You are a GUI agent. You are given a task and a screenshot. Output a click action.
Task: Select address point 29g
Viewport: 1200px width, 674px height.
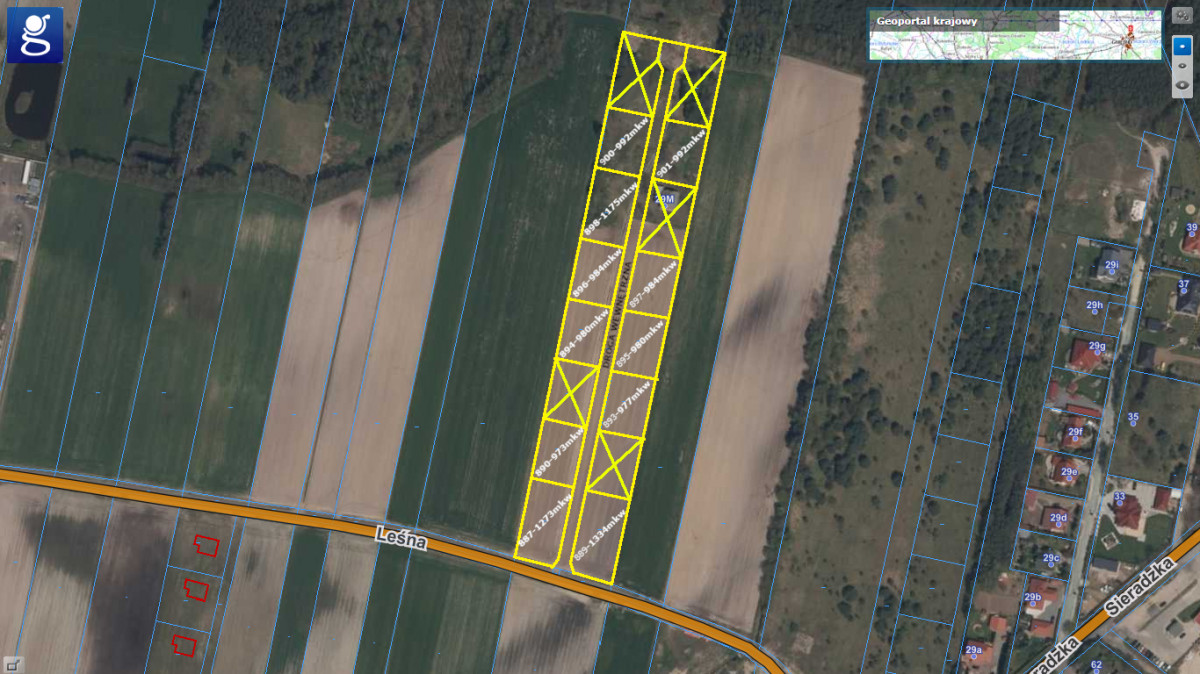pyautogui.click(x=1097, y=347)
